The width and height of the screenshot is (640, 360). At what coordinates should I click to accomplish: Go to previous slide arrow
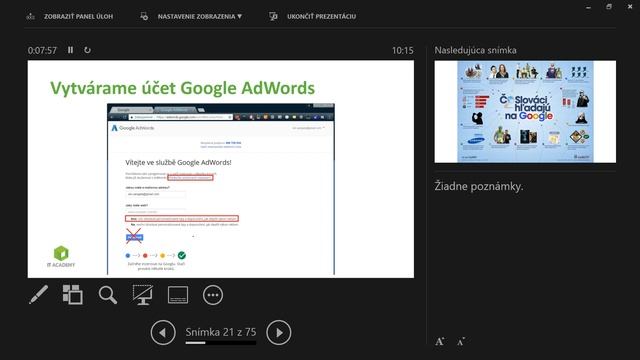(163, 333)
